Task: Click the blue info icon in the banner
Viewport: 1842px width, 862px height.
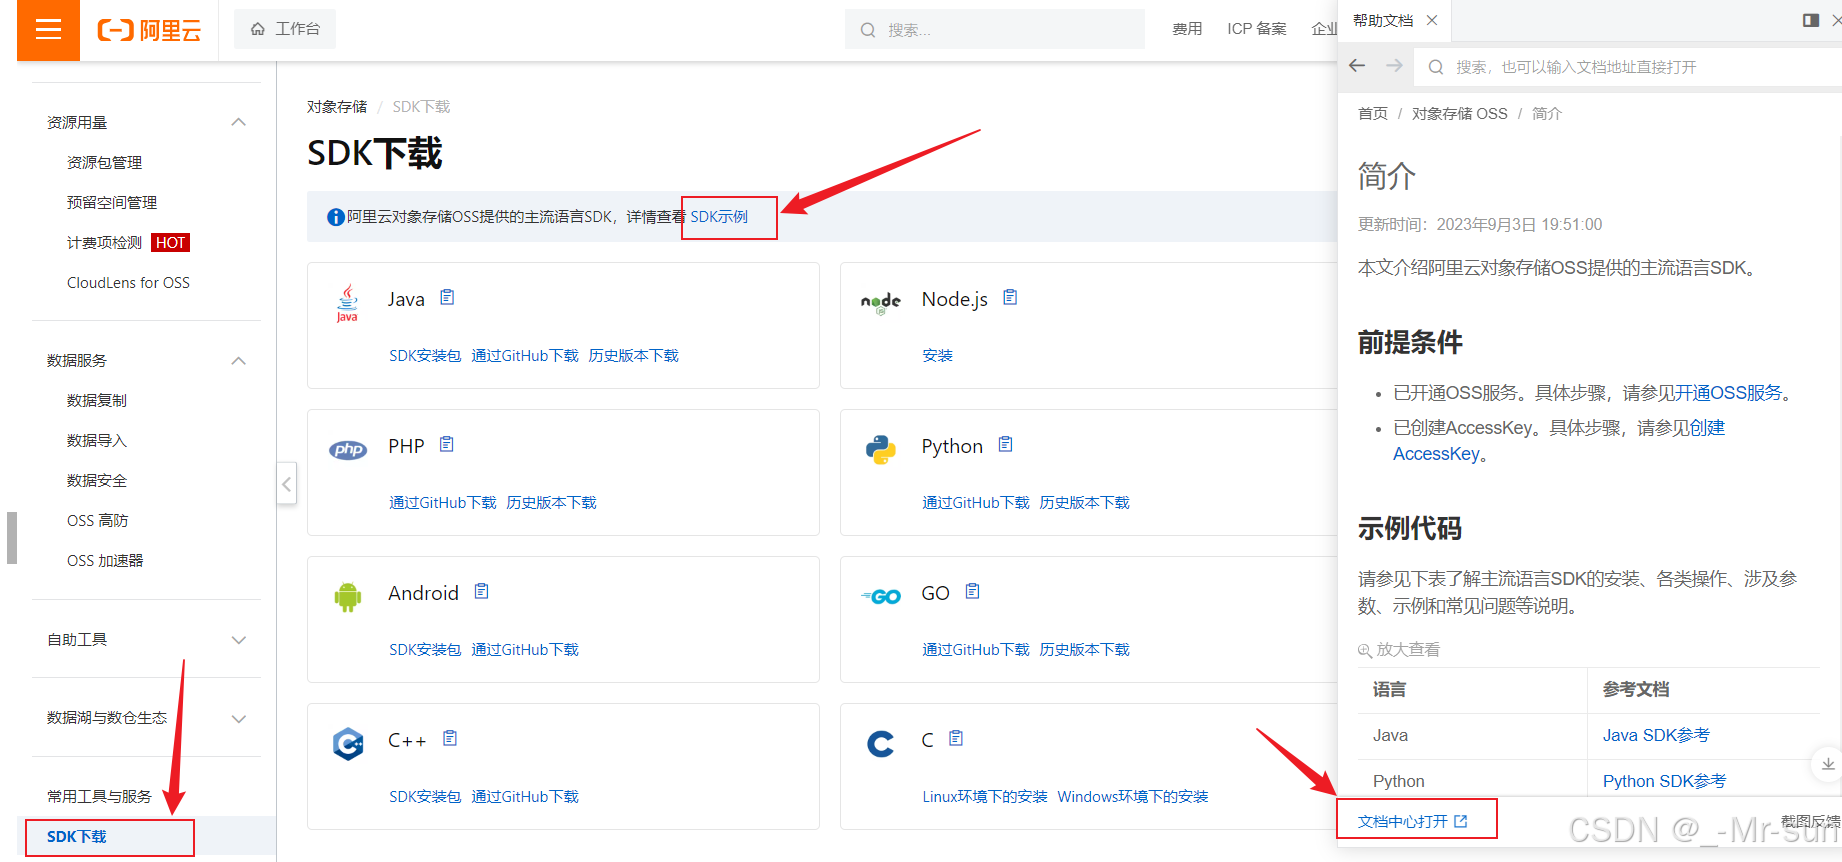Action: (x=336, y=217)
